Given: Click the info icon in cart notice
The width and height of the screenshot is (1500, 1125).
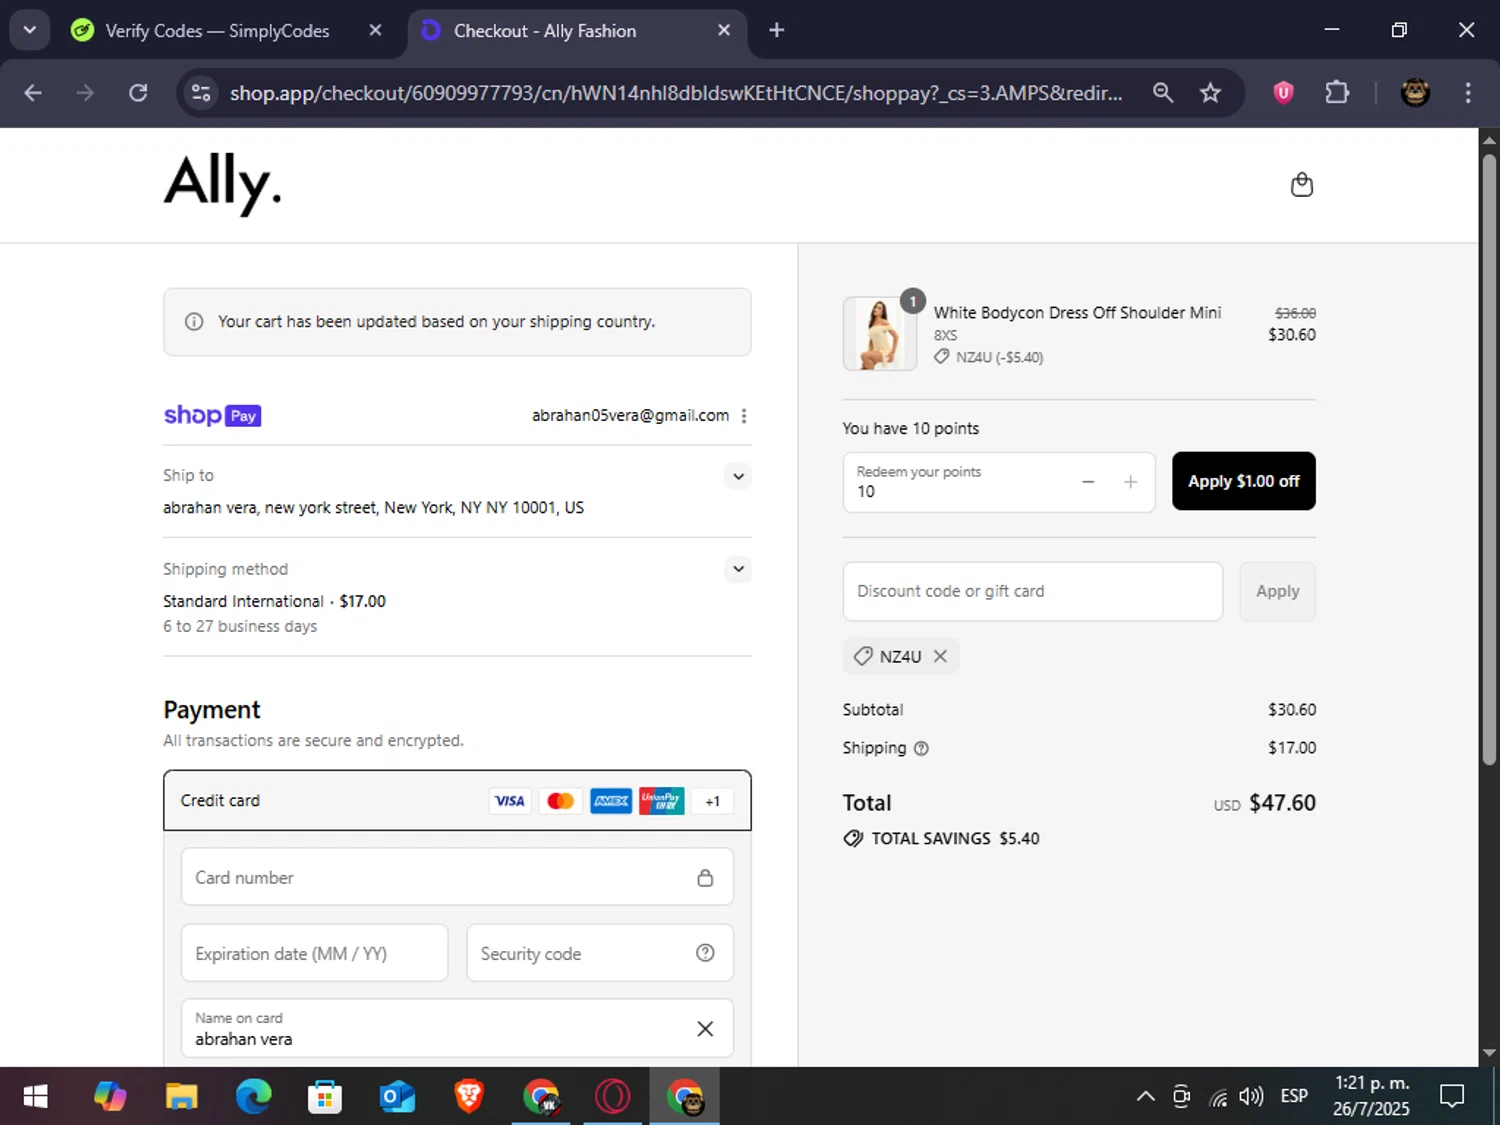Looking at the screenshot, I should (x=194, y=322).
